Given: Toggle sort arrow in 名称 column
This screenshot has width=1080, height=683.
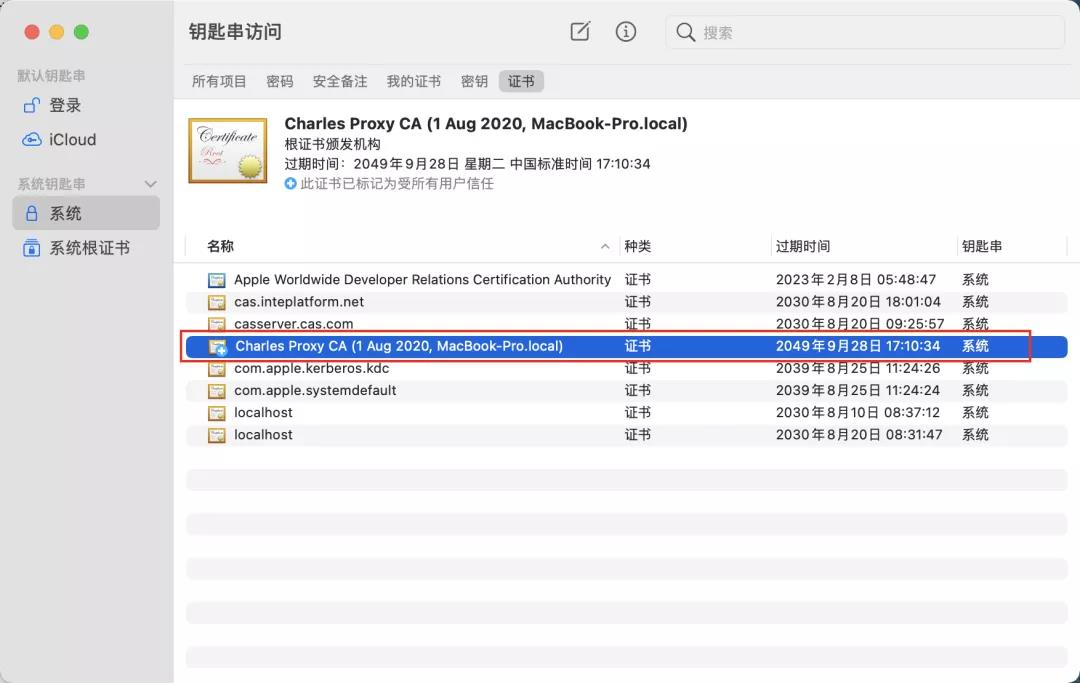Looking at the screenshot, I should (605, 246).
